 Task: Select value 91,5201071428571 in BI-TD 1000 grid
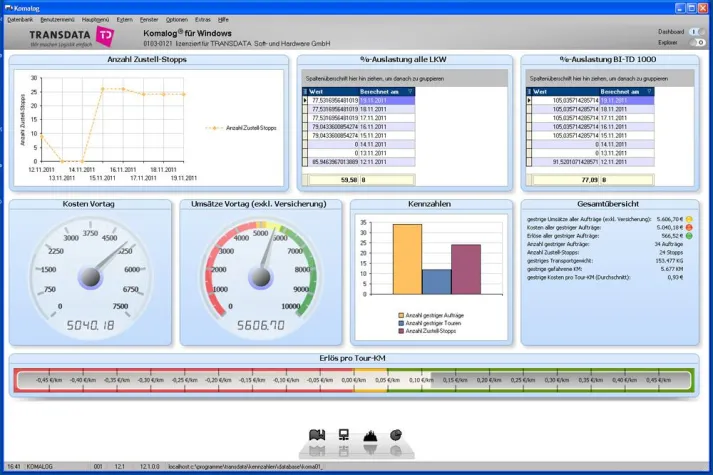(566, 162)
